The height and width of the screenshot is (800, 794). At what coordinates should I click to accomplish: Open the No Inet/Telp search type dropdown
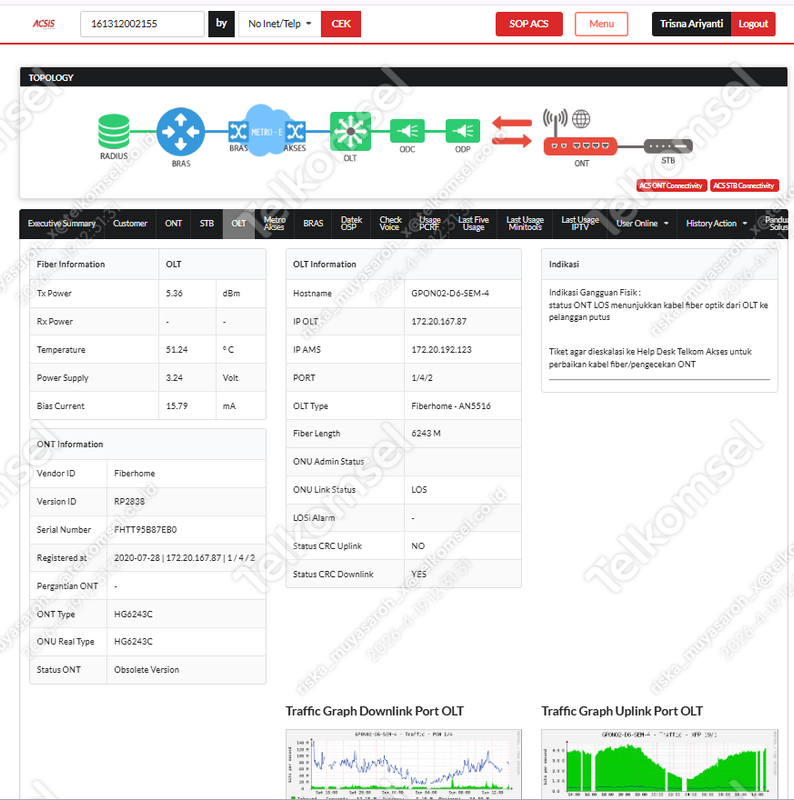280,24
